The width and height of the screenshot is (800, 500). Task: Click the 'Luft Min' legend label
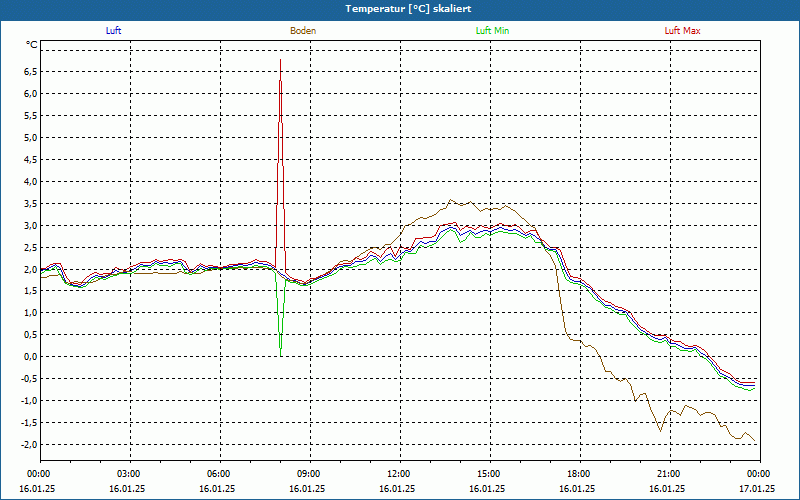click(x=492, y=31)
